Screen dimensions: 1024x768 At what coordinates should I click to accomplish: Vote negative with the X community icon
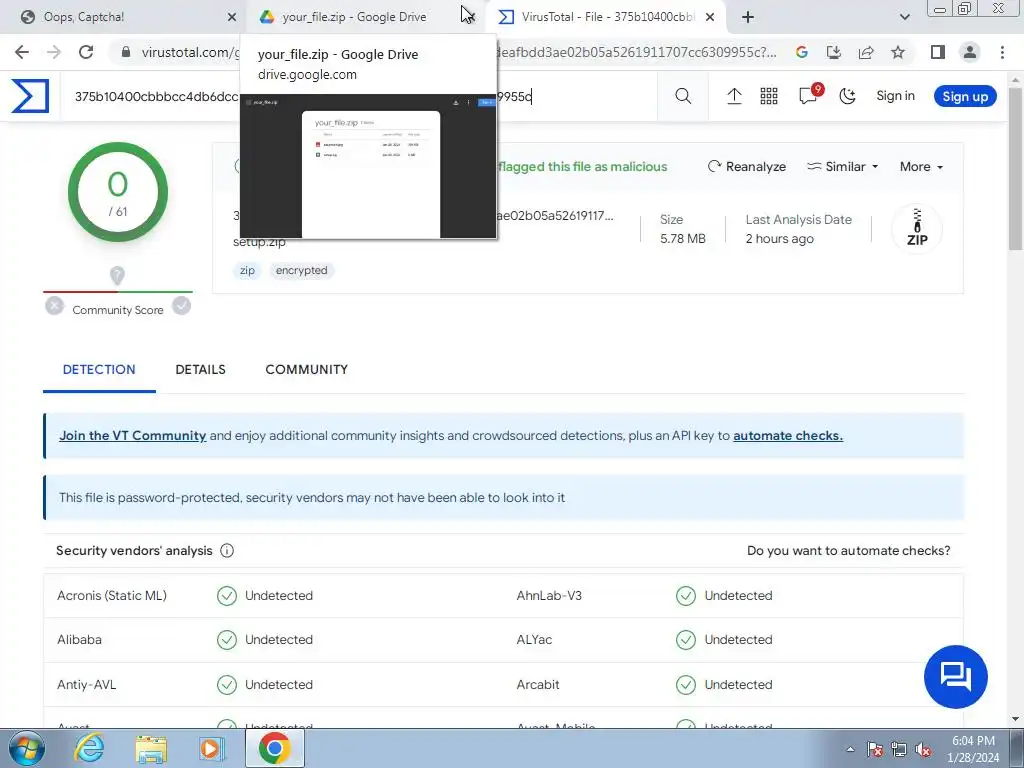pos(55,306)
